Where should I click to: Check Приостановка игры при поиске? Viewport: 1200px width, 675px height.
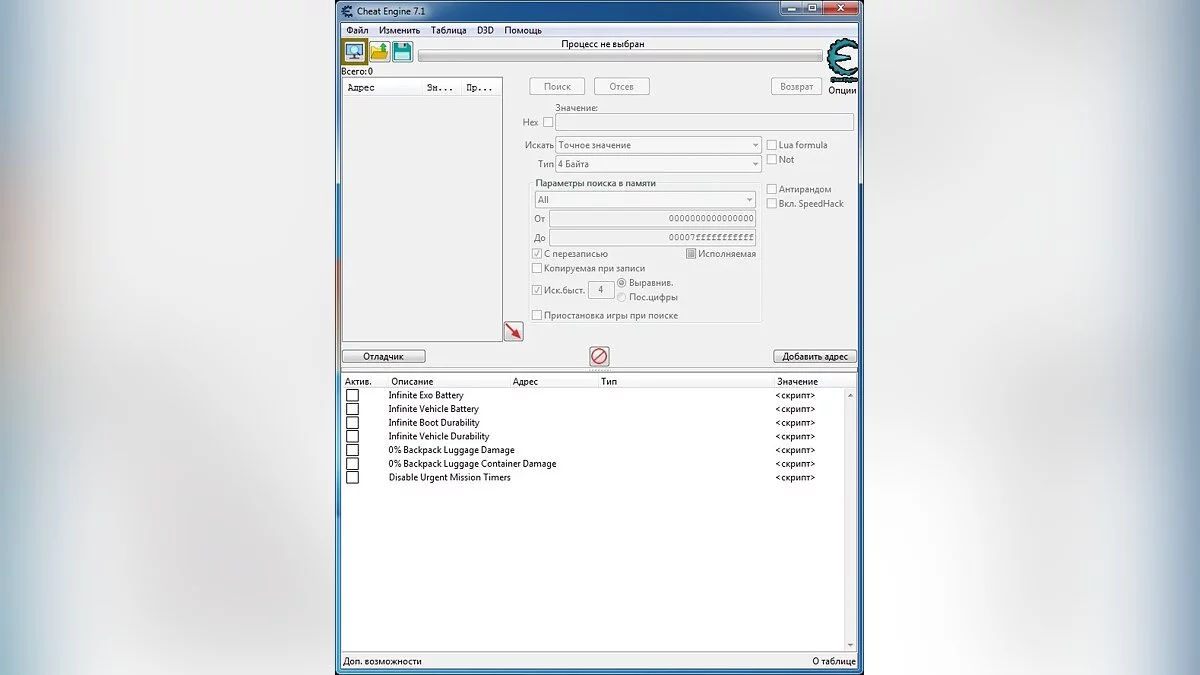tap(537, 315)
